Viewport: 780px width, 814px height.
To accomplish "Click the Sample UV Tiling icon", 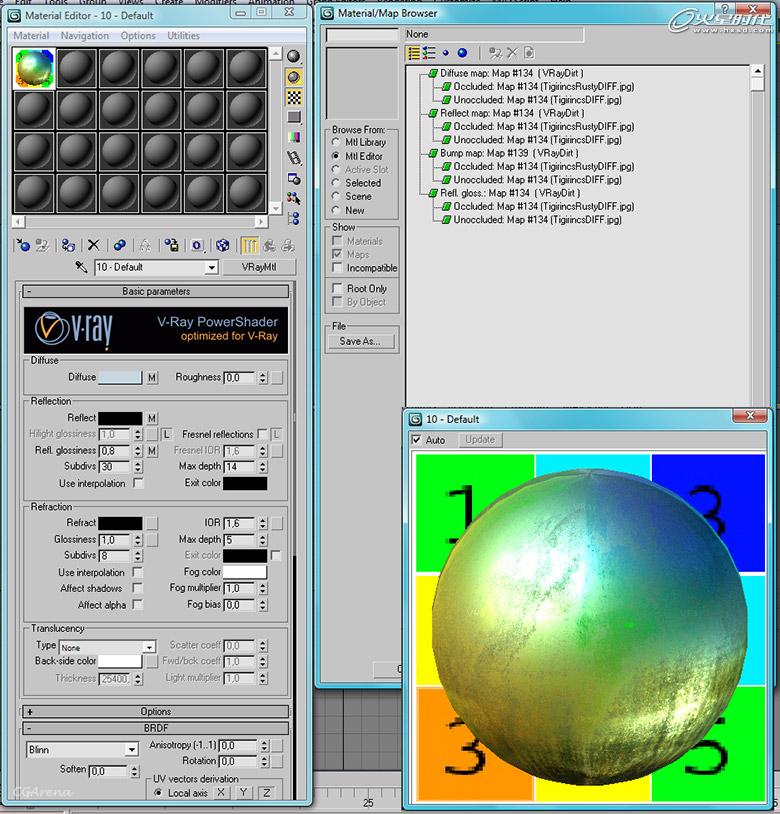I will tap(294, 117).
